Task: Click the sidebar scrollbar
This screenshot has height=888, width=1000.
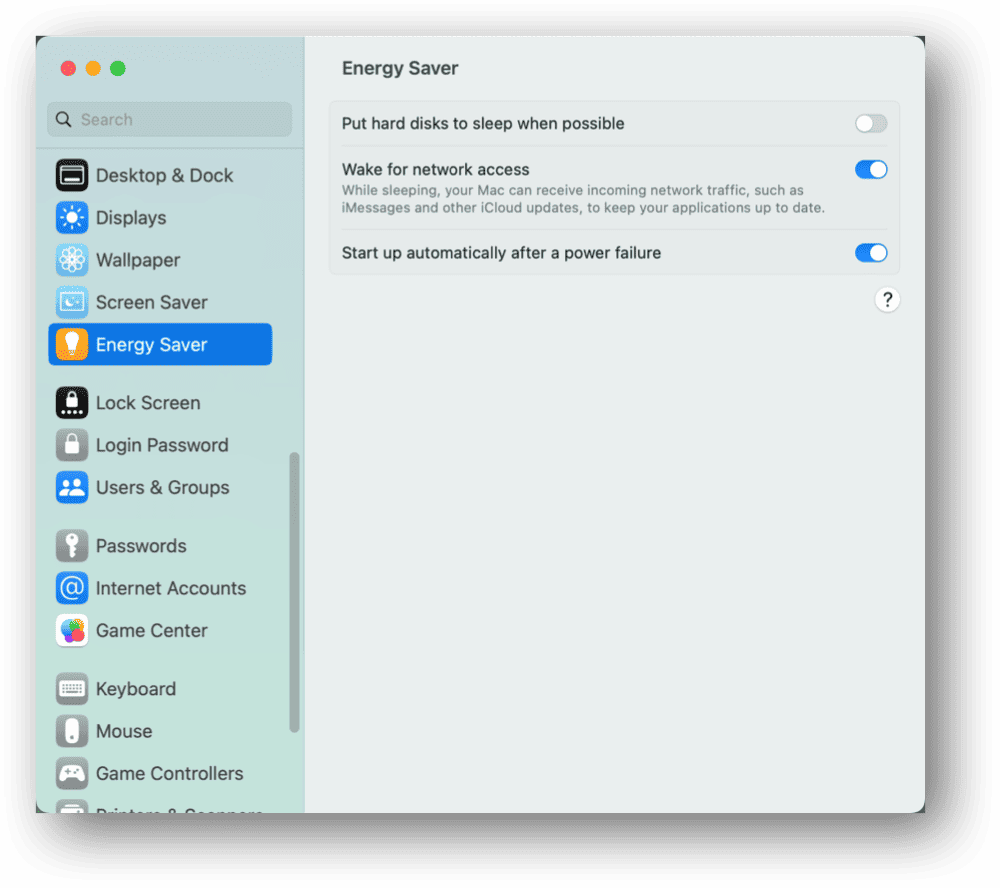Action: coord(294,592)
